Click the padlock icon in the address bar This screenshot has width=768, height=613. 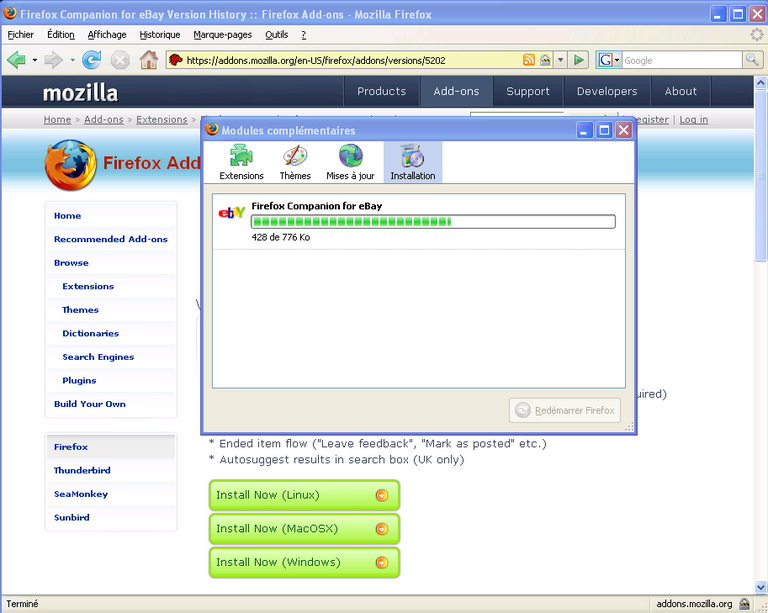[545, 60]
